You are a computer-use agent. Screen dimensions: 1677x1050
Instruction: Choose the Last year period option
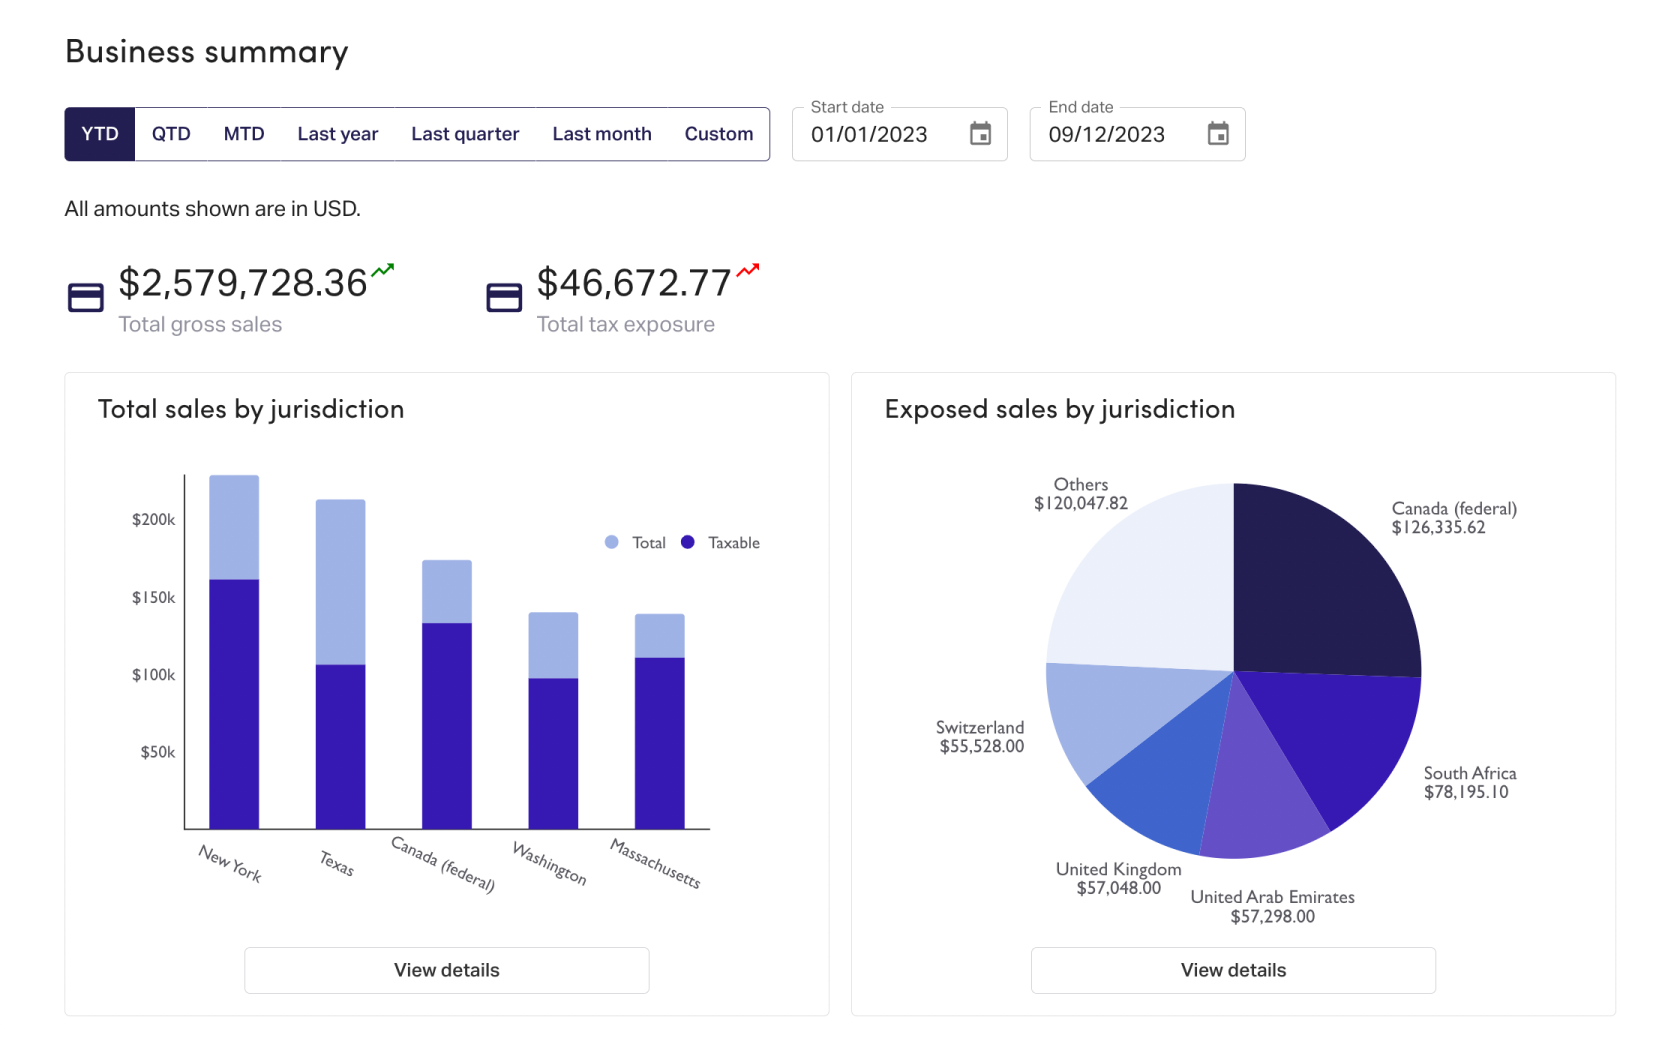tap(338, 134)
